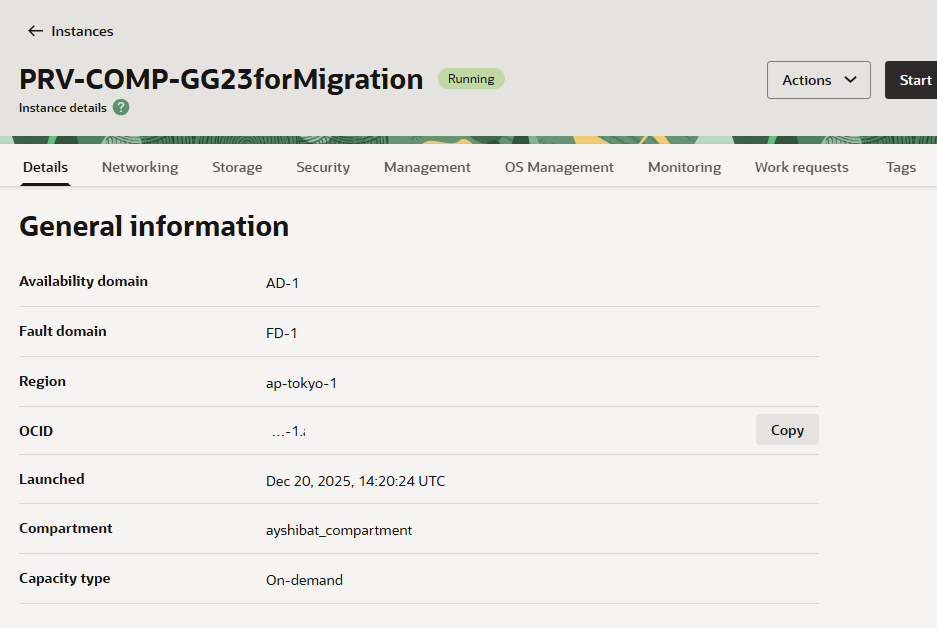Image resolution: width=937 pixels, height=628 pixels.
Task: Open the Work requests tab
Action: [x=801, y=167]
